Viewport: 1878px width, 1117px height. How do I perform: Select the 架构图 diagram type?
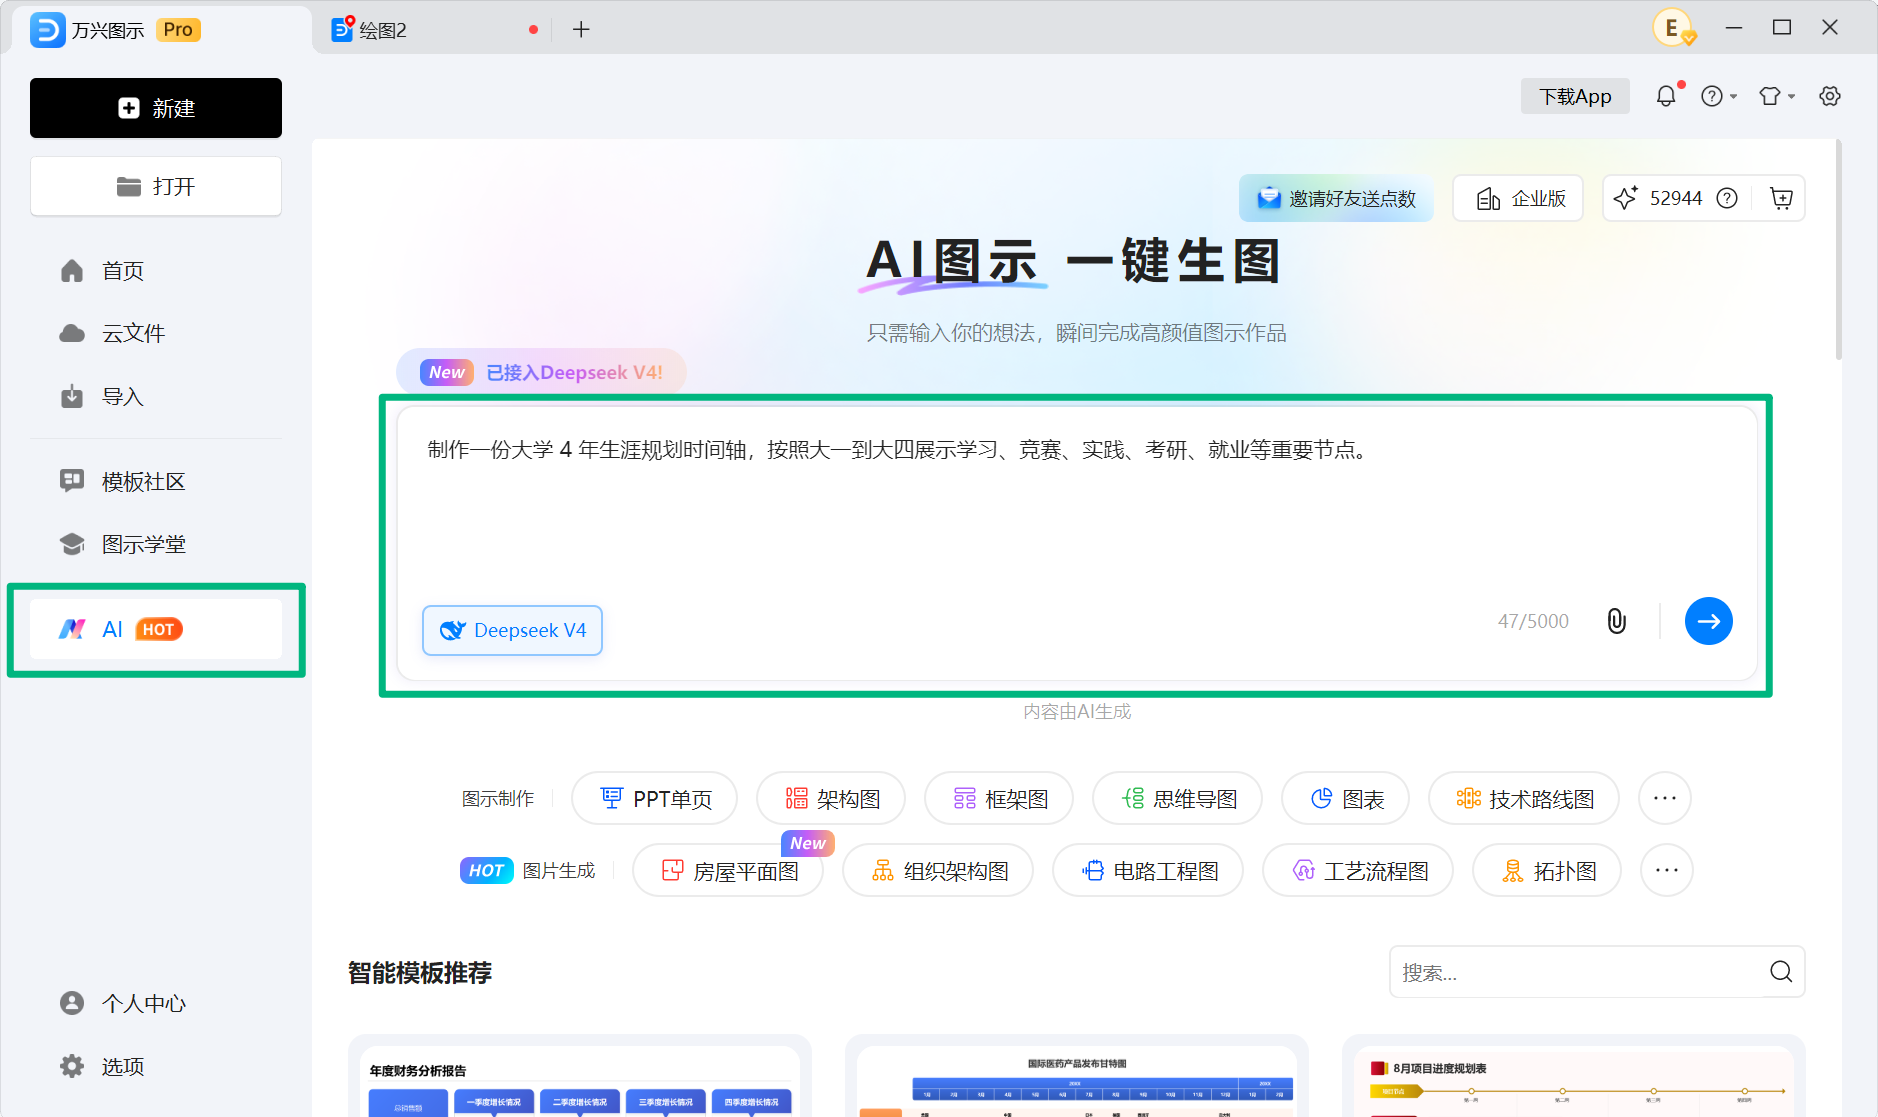(831, 798)
